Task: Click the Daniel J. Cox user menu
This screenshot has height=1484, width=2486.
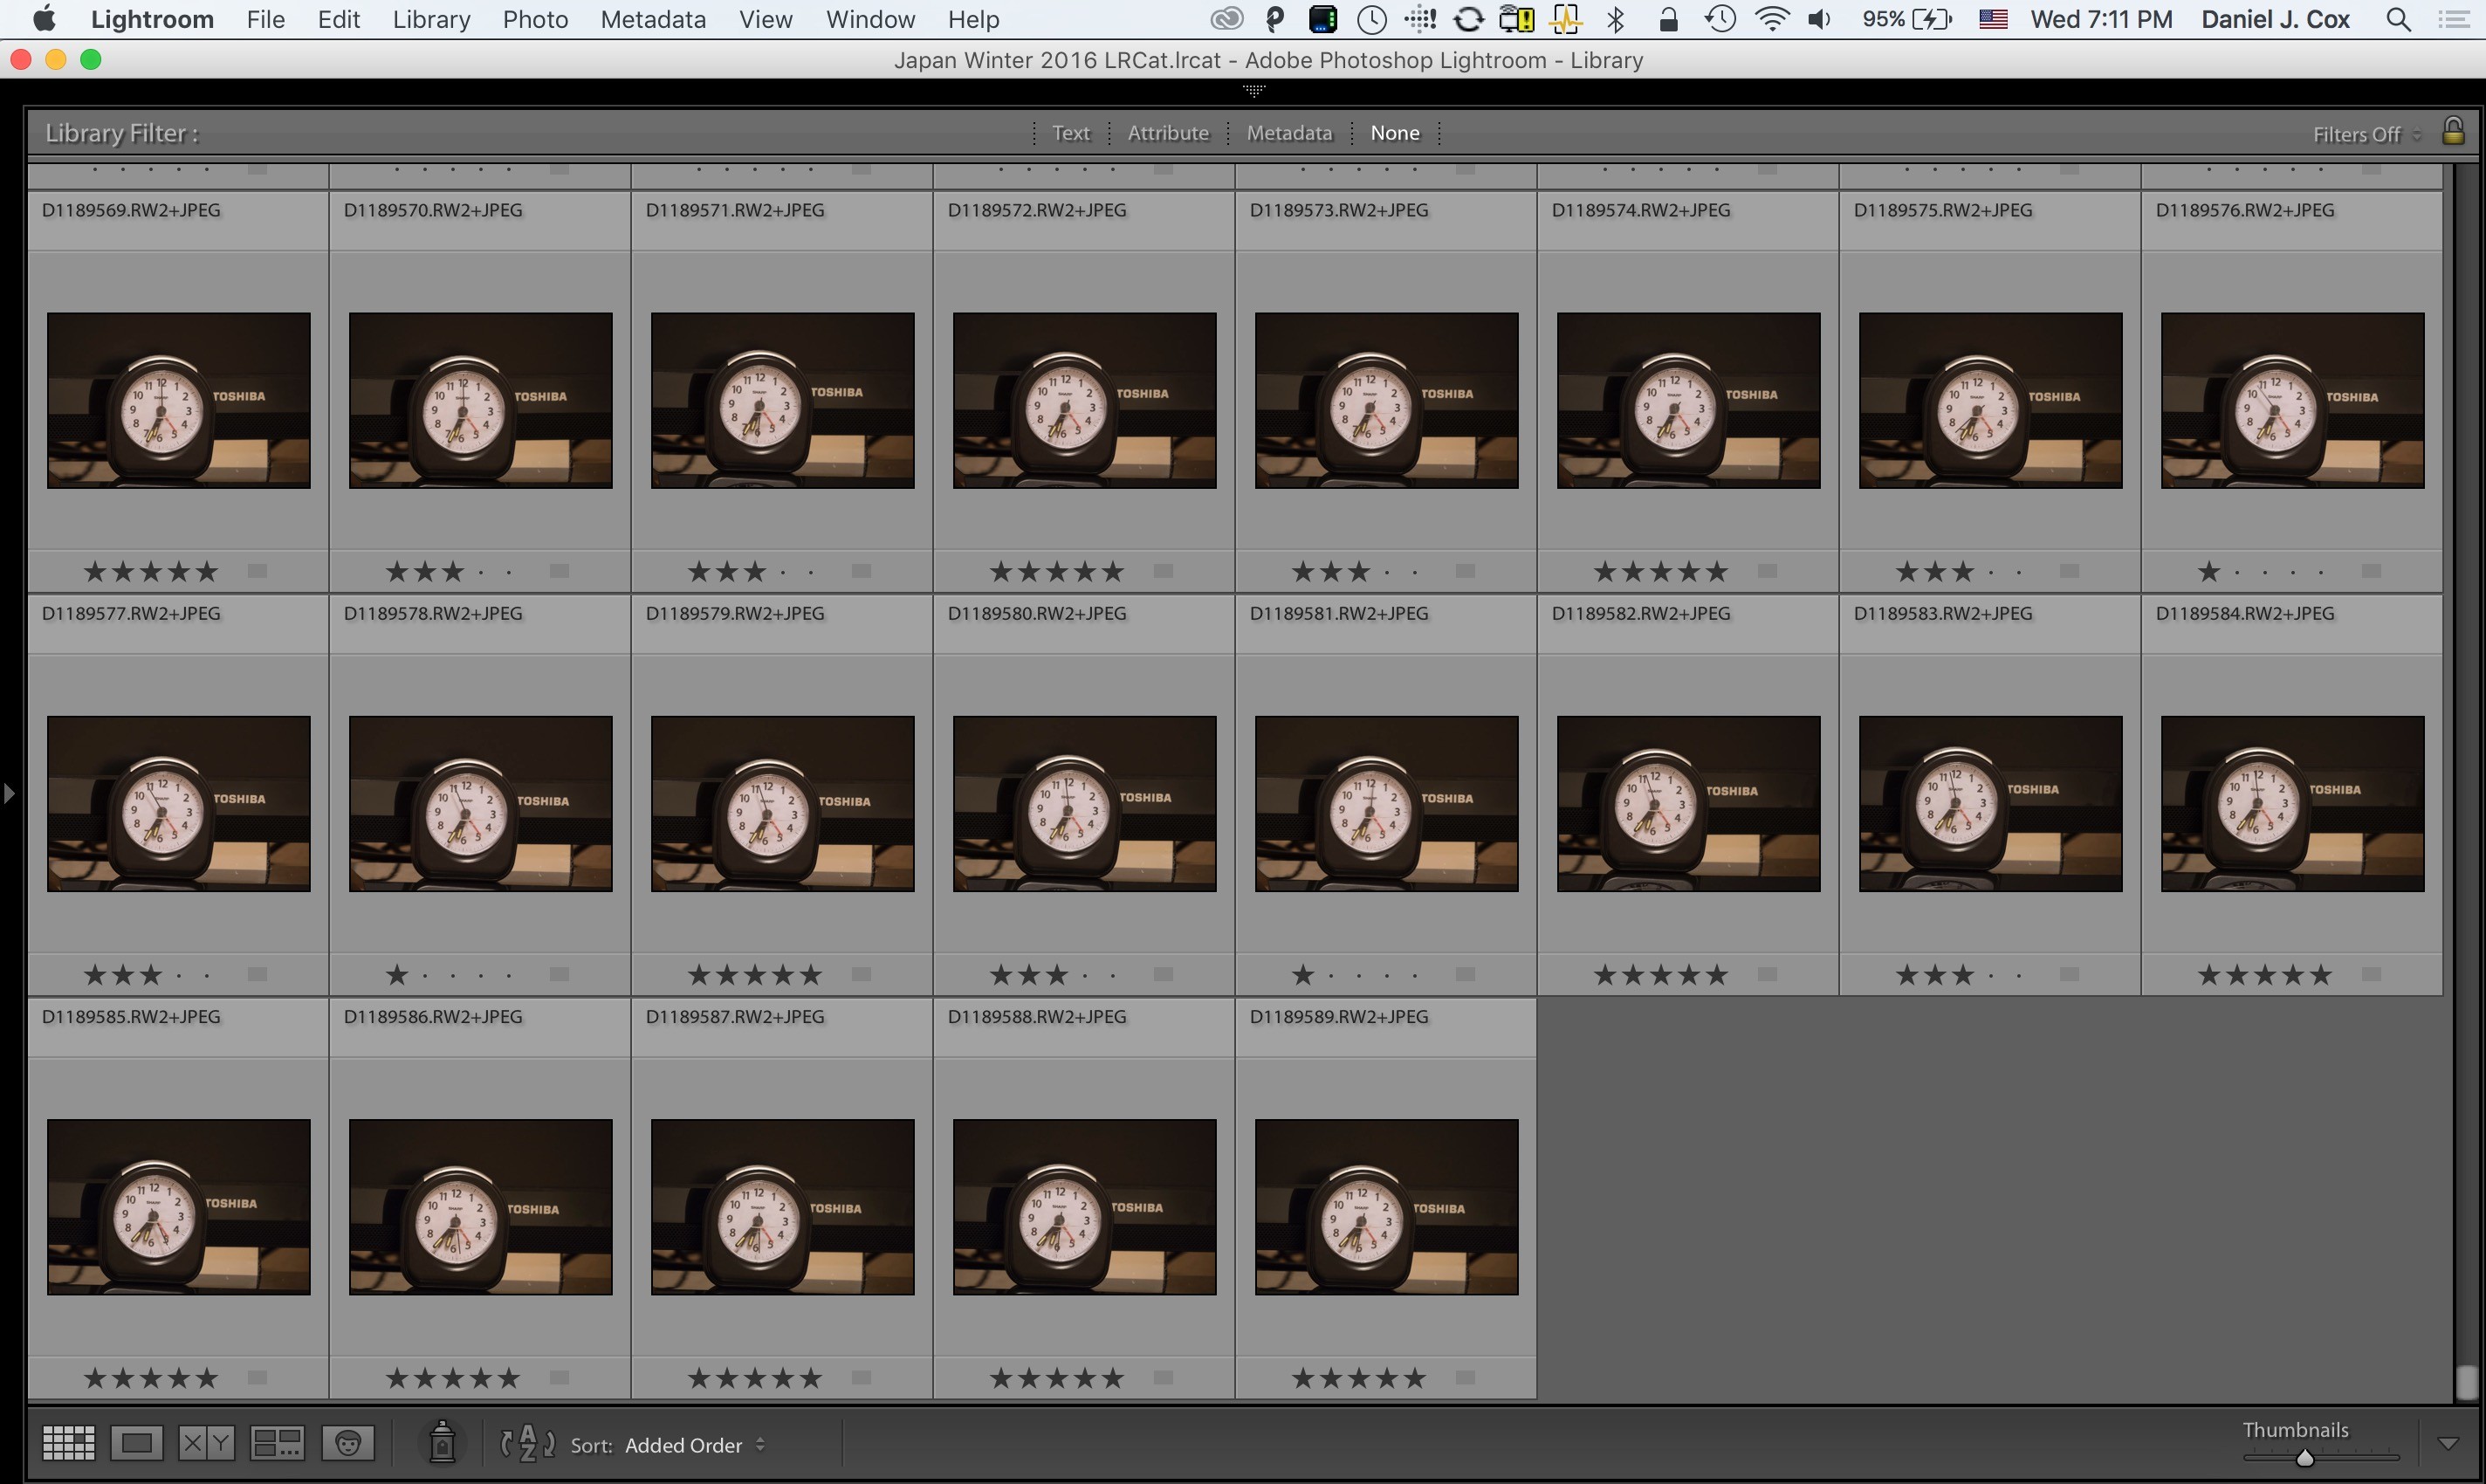Action: click(2275, 19)
